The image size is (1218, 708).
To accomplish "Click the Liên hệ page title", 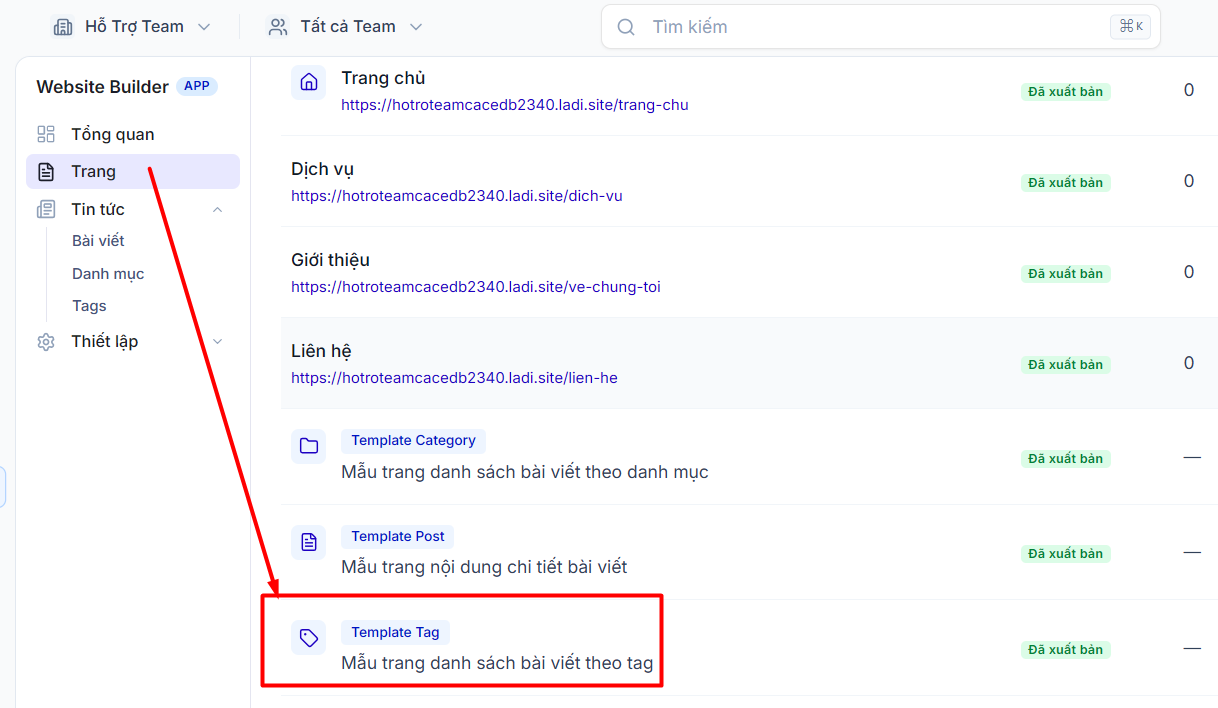I will [321, 351].
